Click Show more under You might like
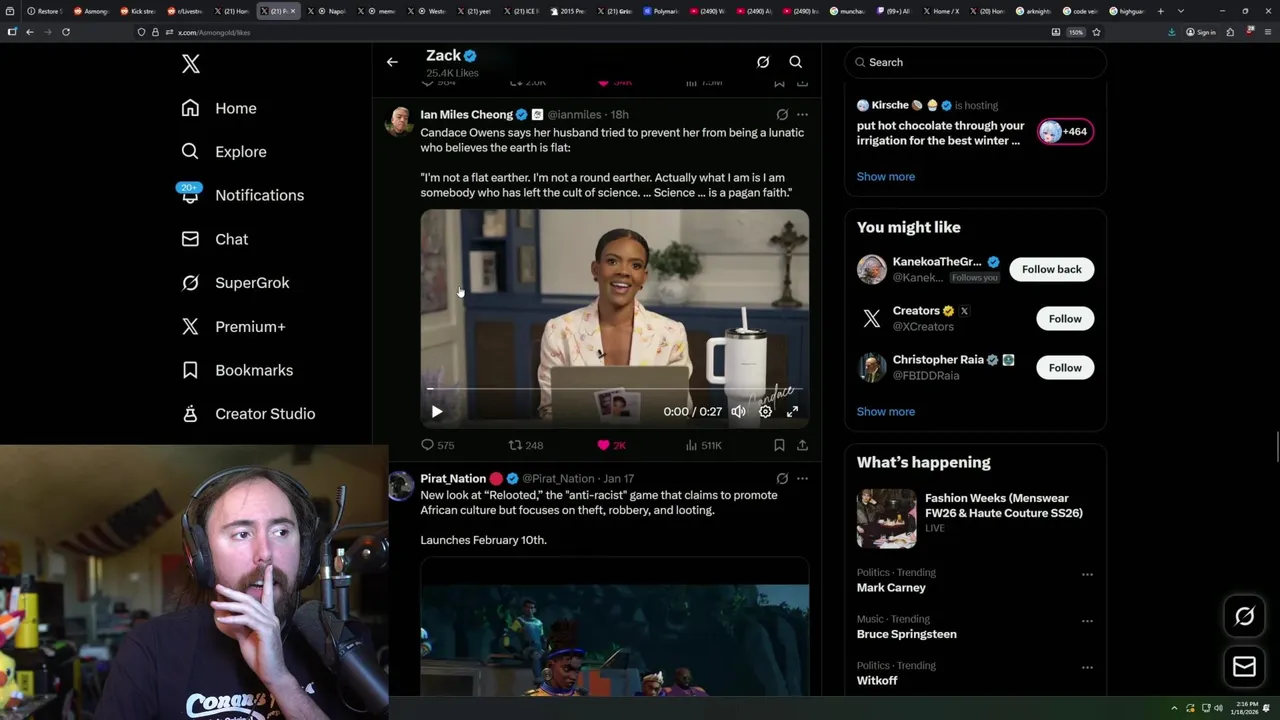Image resolution: width=1280 pixels, height=720 pixels. click(x=885, y=412)
